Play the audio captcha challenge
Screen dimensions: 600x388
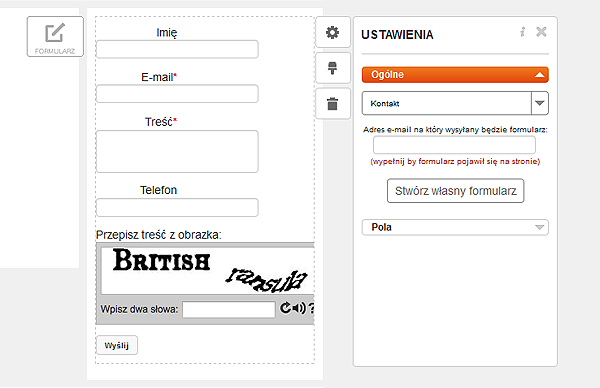(299, 308)
